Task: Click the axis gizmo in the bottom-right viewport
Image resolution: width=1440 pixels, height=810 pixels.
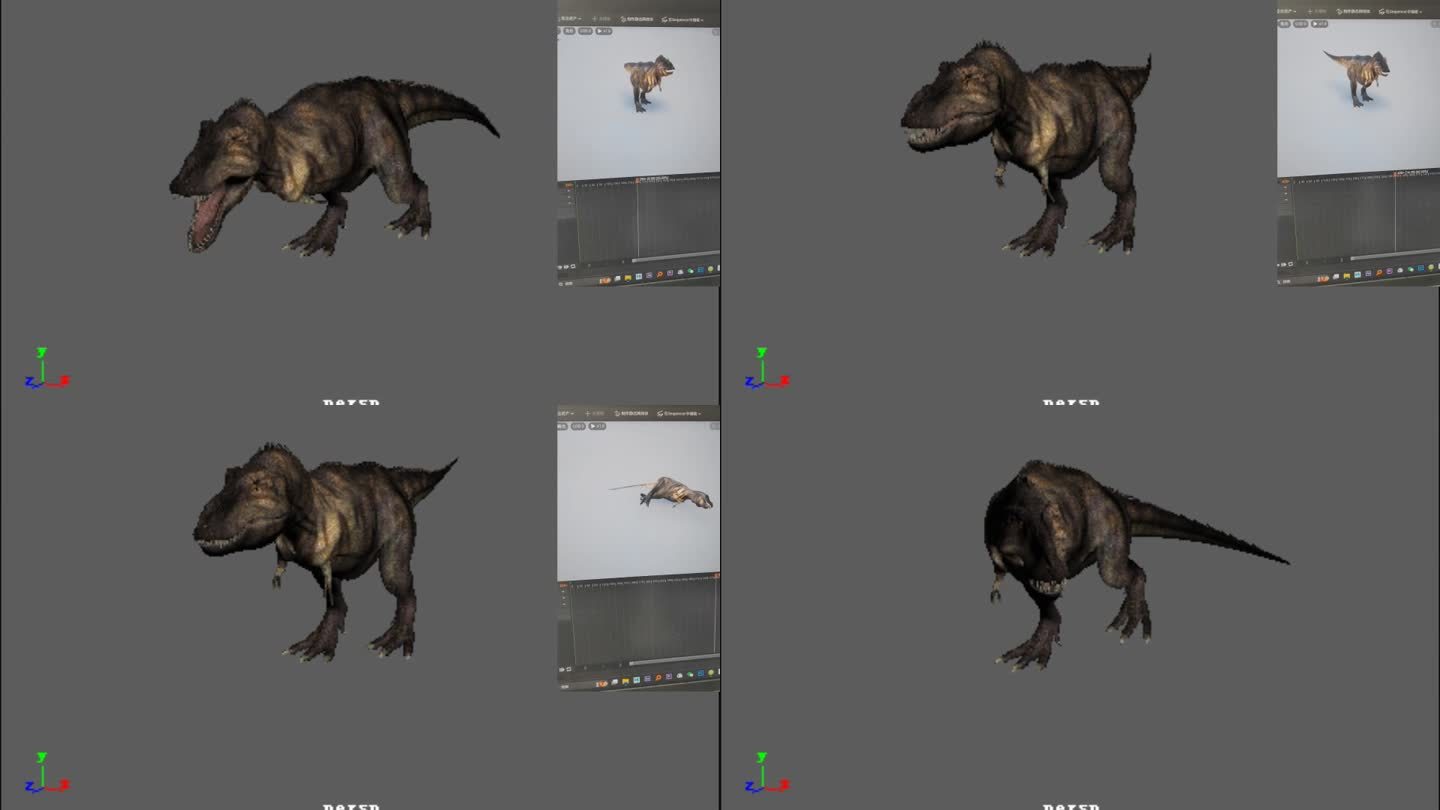Action: coord(765,774)
